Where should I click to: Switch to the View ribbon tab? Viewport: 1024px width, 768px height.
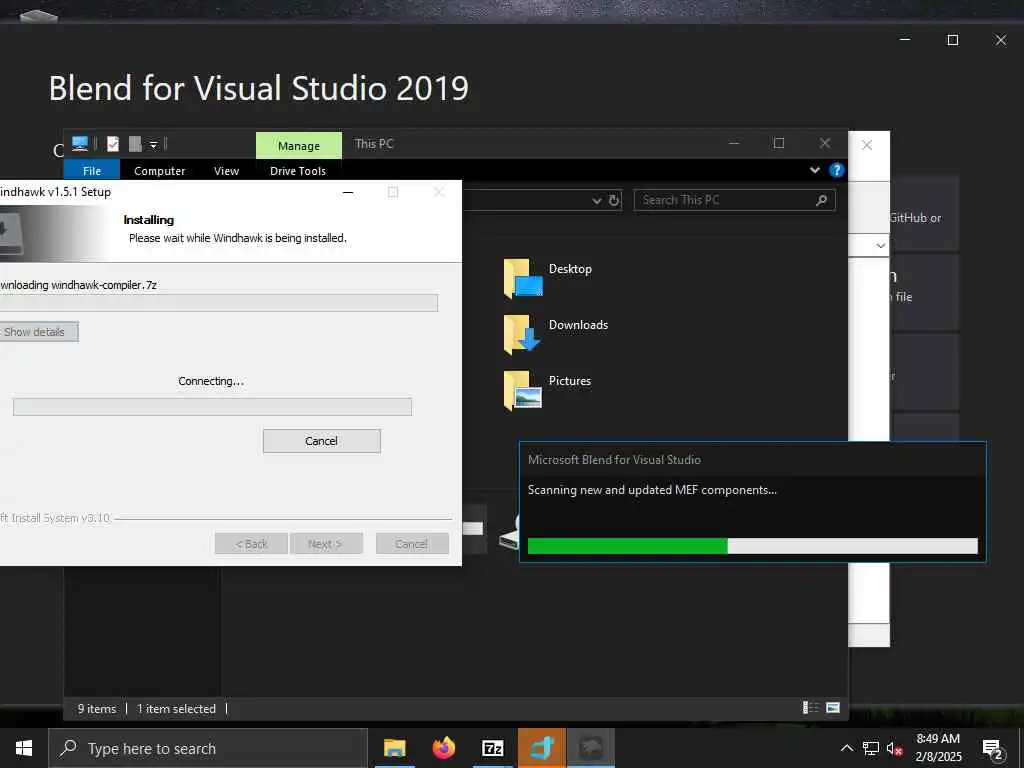227,170
